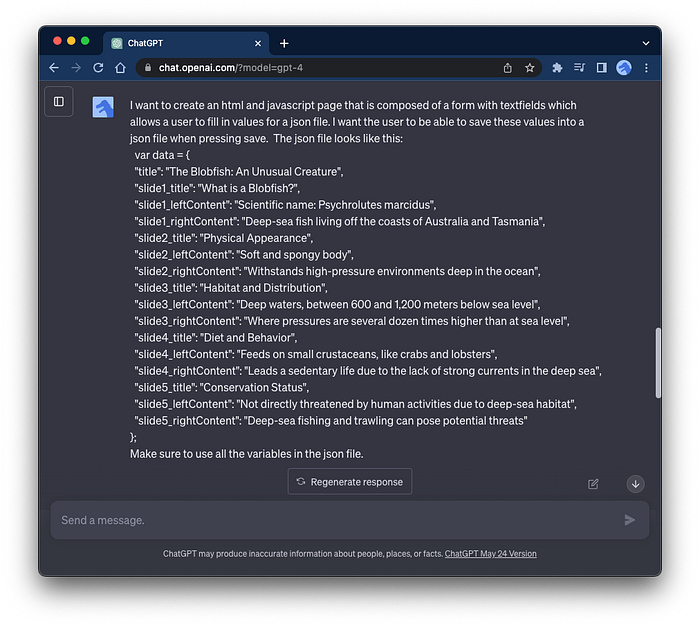Bookmark this page with the star icon
700x627 pixels.
coord(529,68)
